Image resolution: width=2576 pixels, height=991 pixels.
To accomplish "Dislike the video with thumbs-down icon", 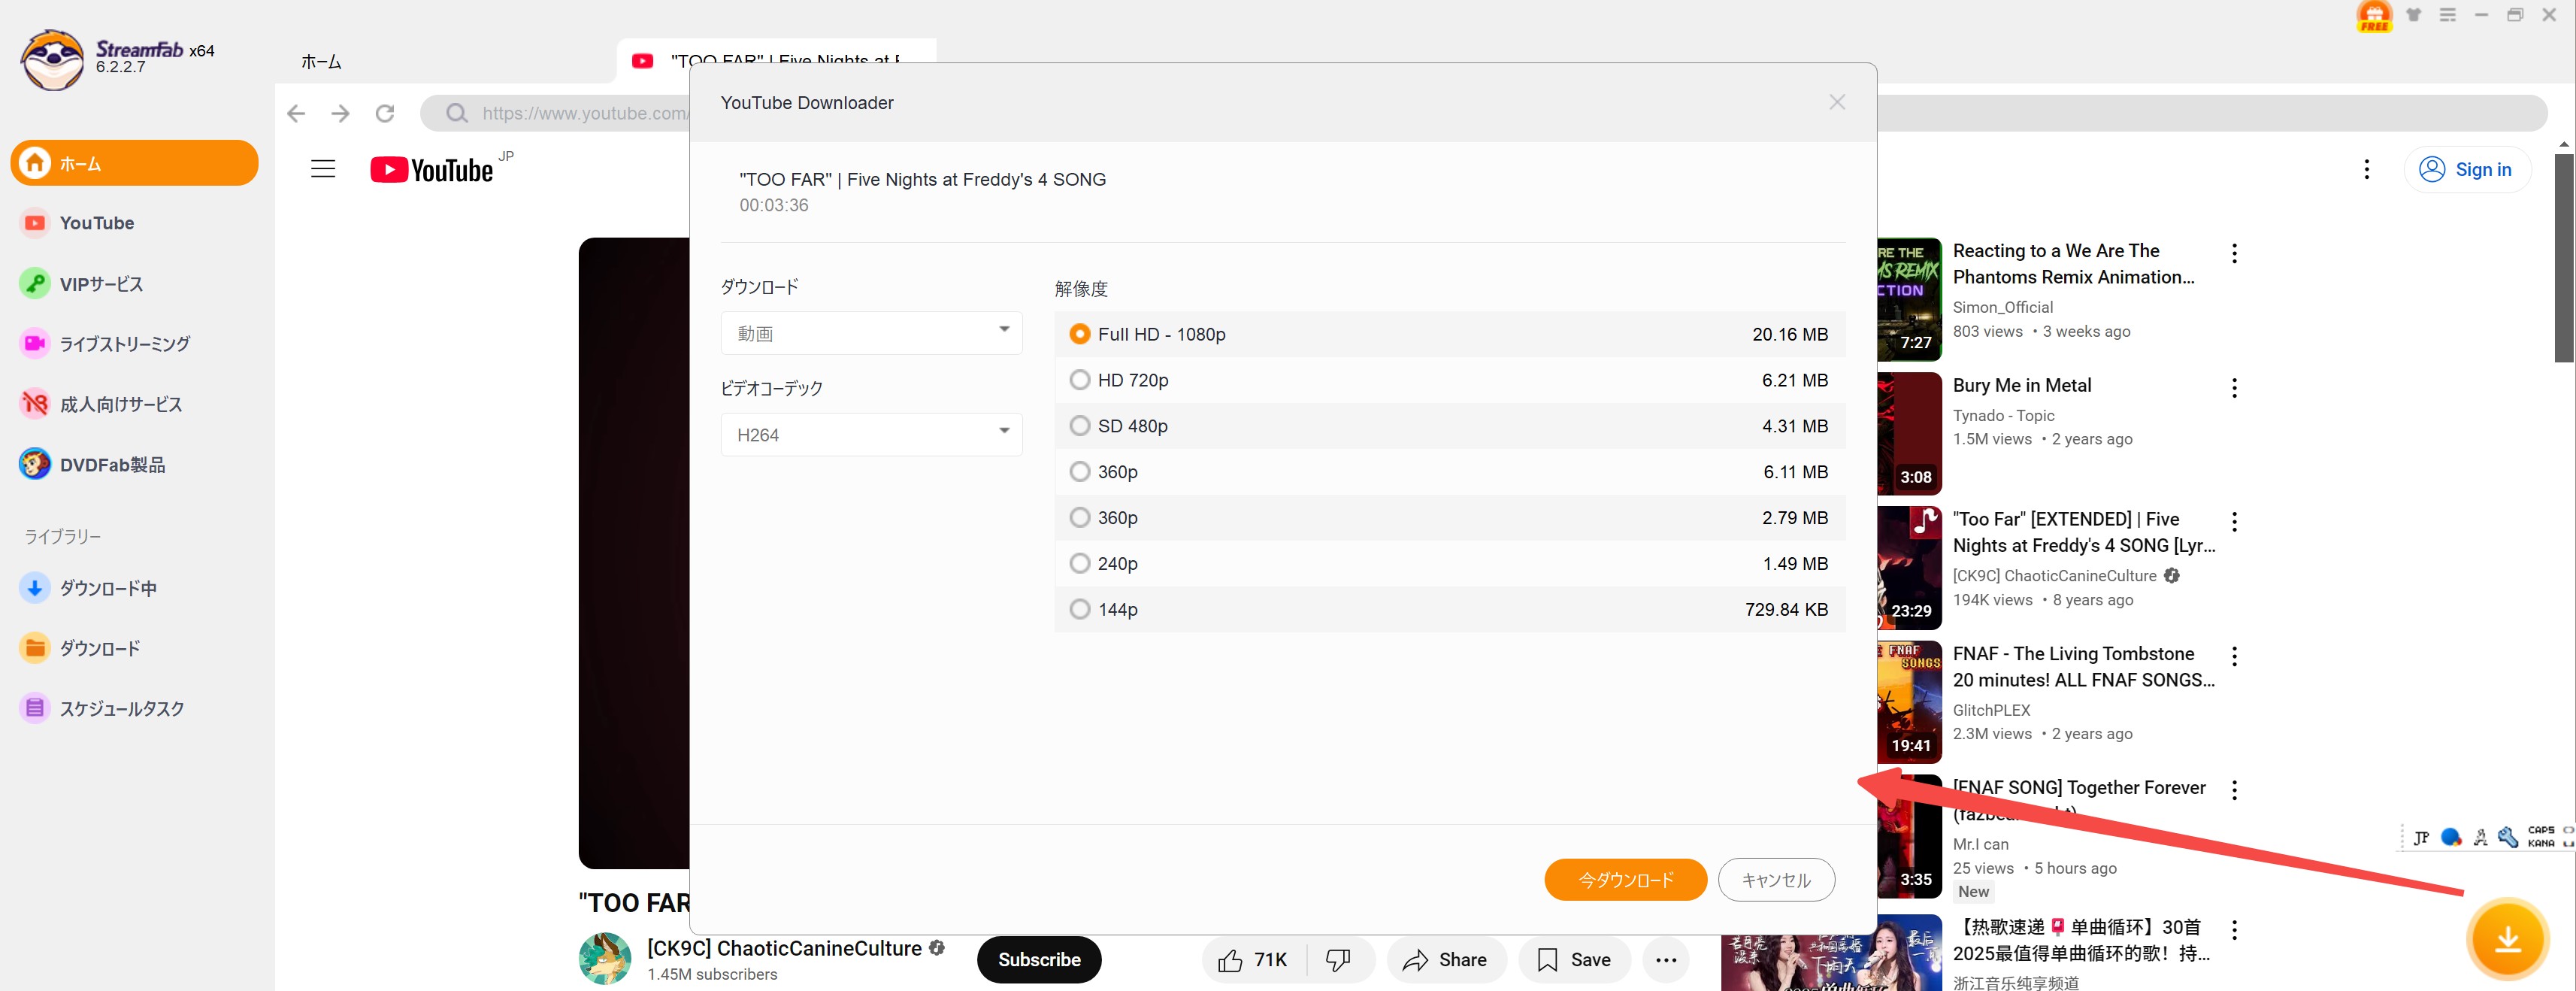I will coord(1338,960).
